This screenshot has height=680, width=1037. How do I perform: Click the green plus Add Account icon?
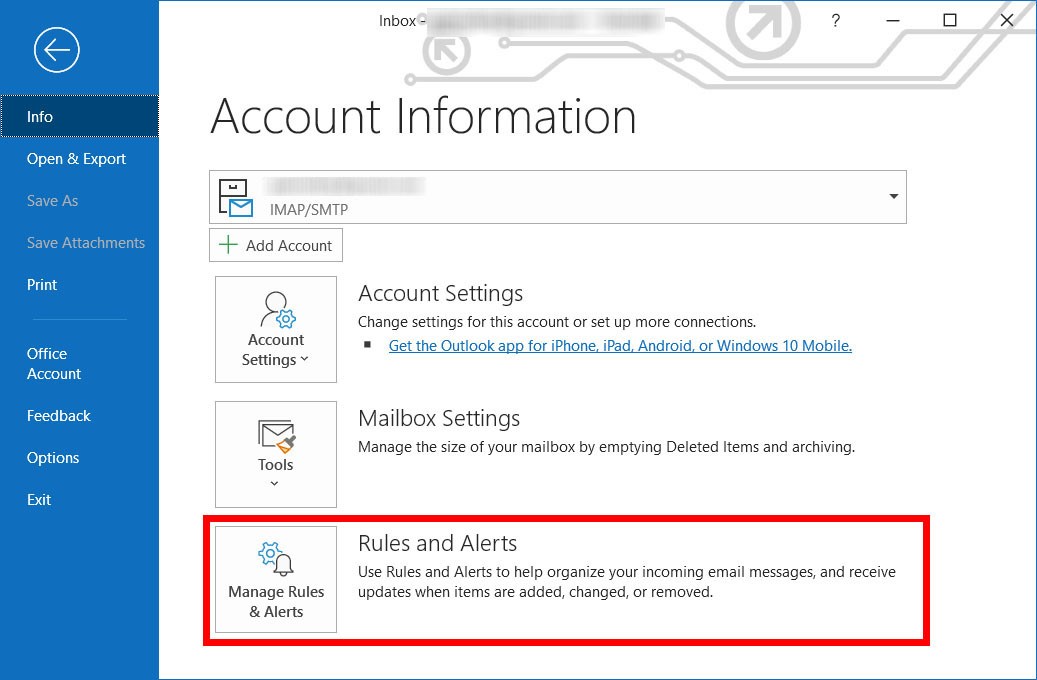[228, 244]
